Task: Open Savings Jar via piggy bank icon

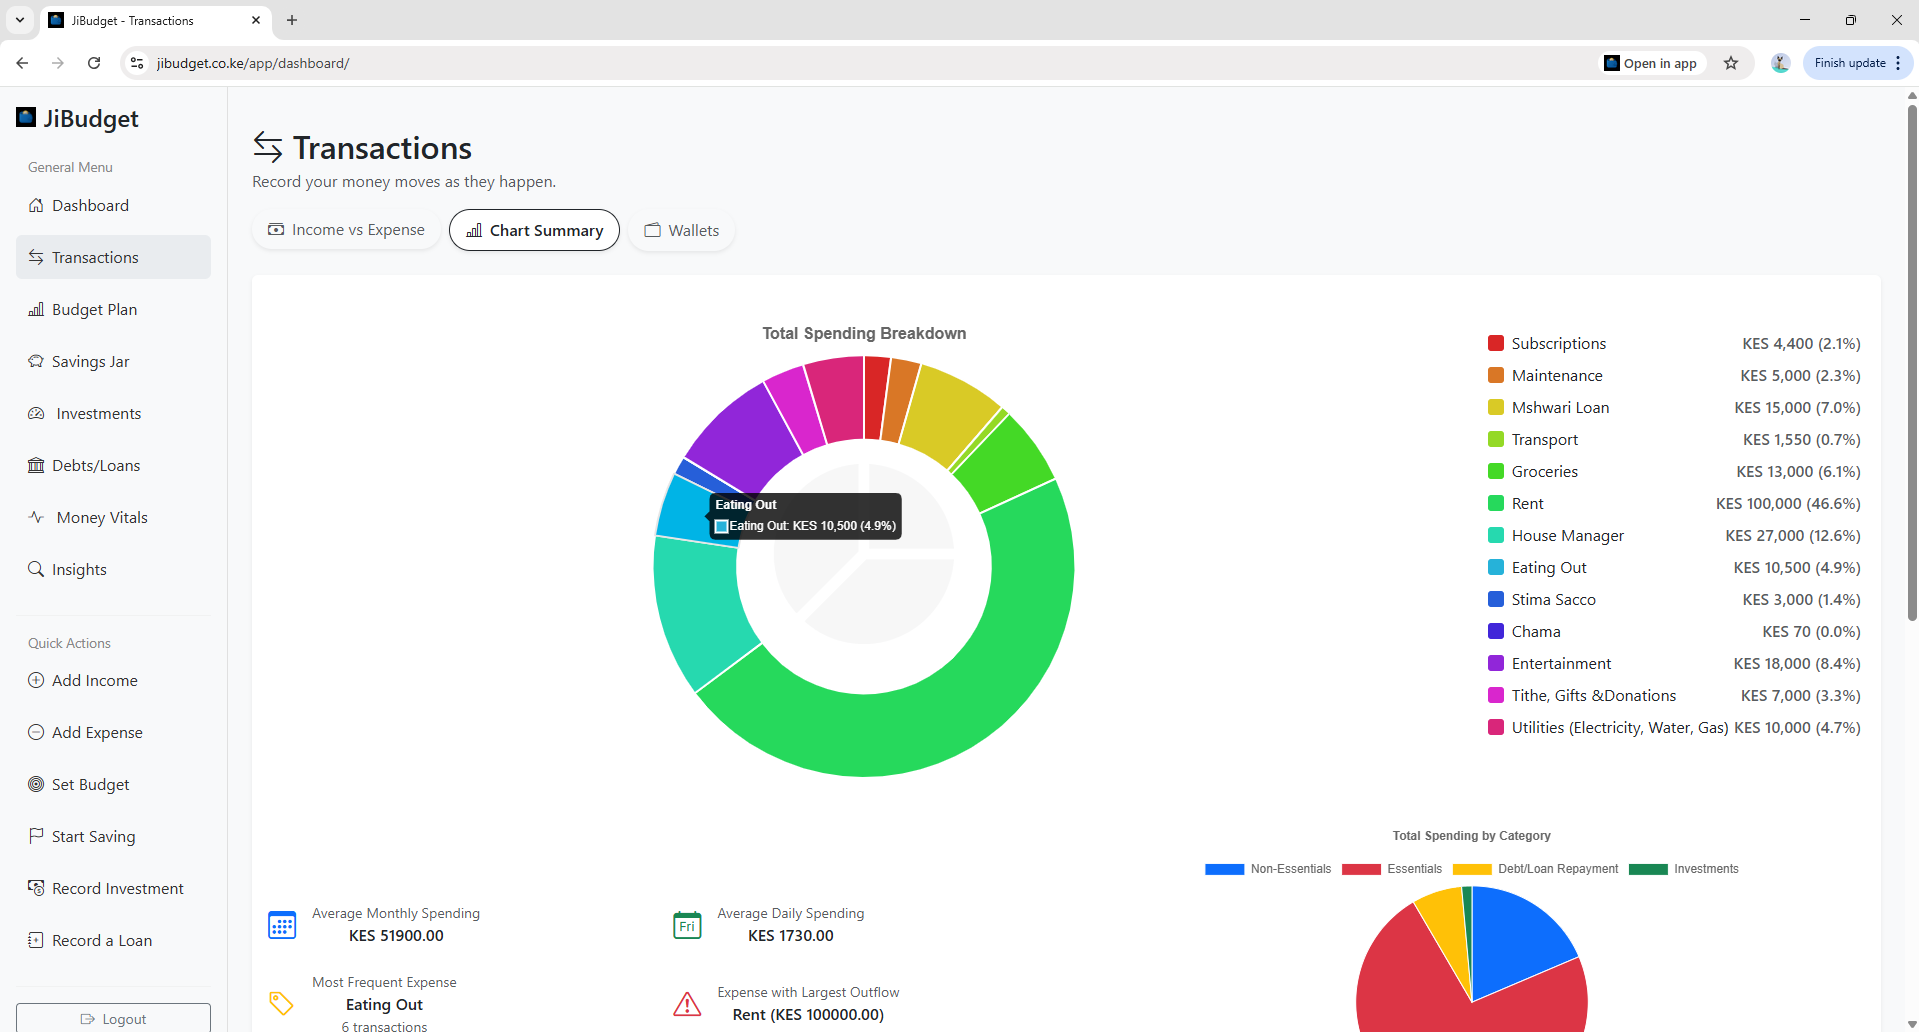Action: click(x=36, y=361)
